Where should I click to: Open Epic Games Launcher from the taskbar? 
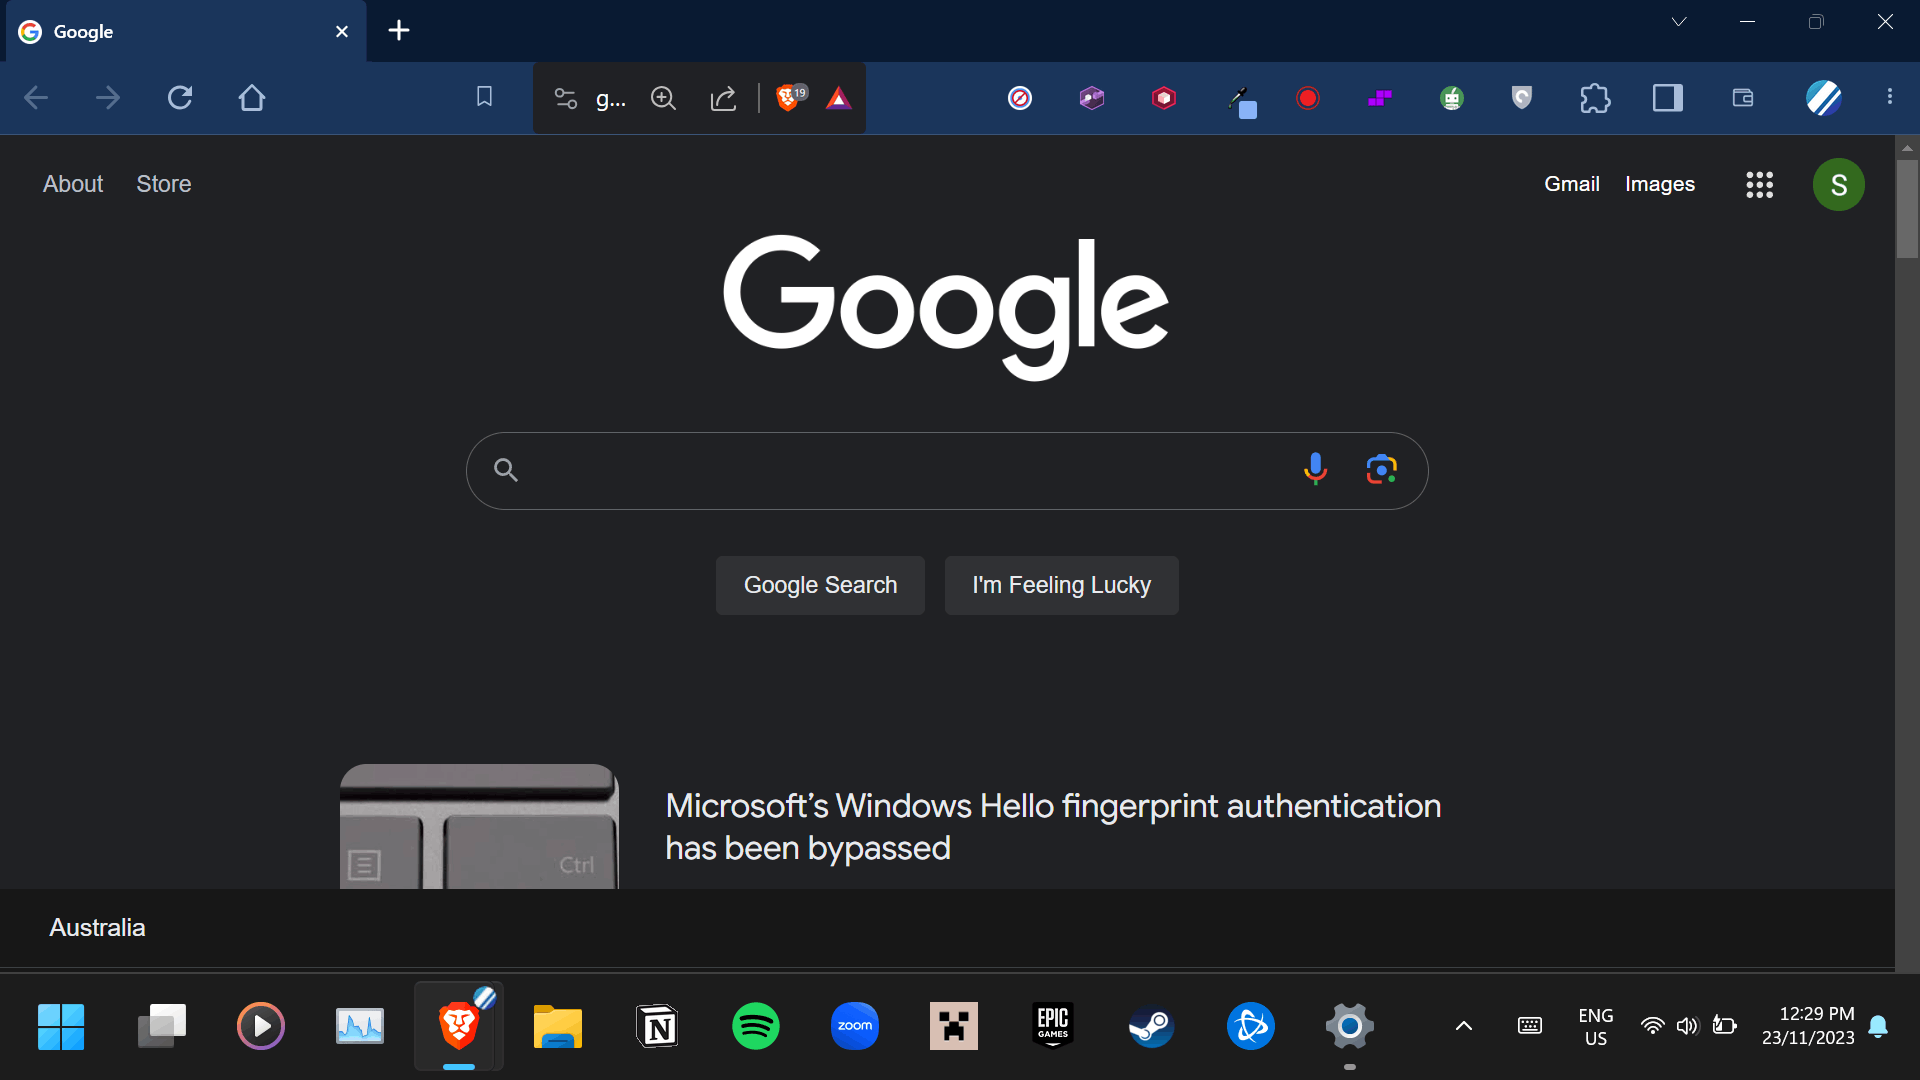click(x=1053, y=1025)
